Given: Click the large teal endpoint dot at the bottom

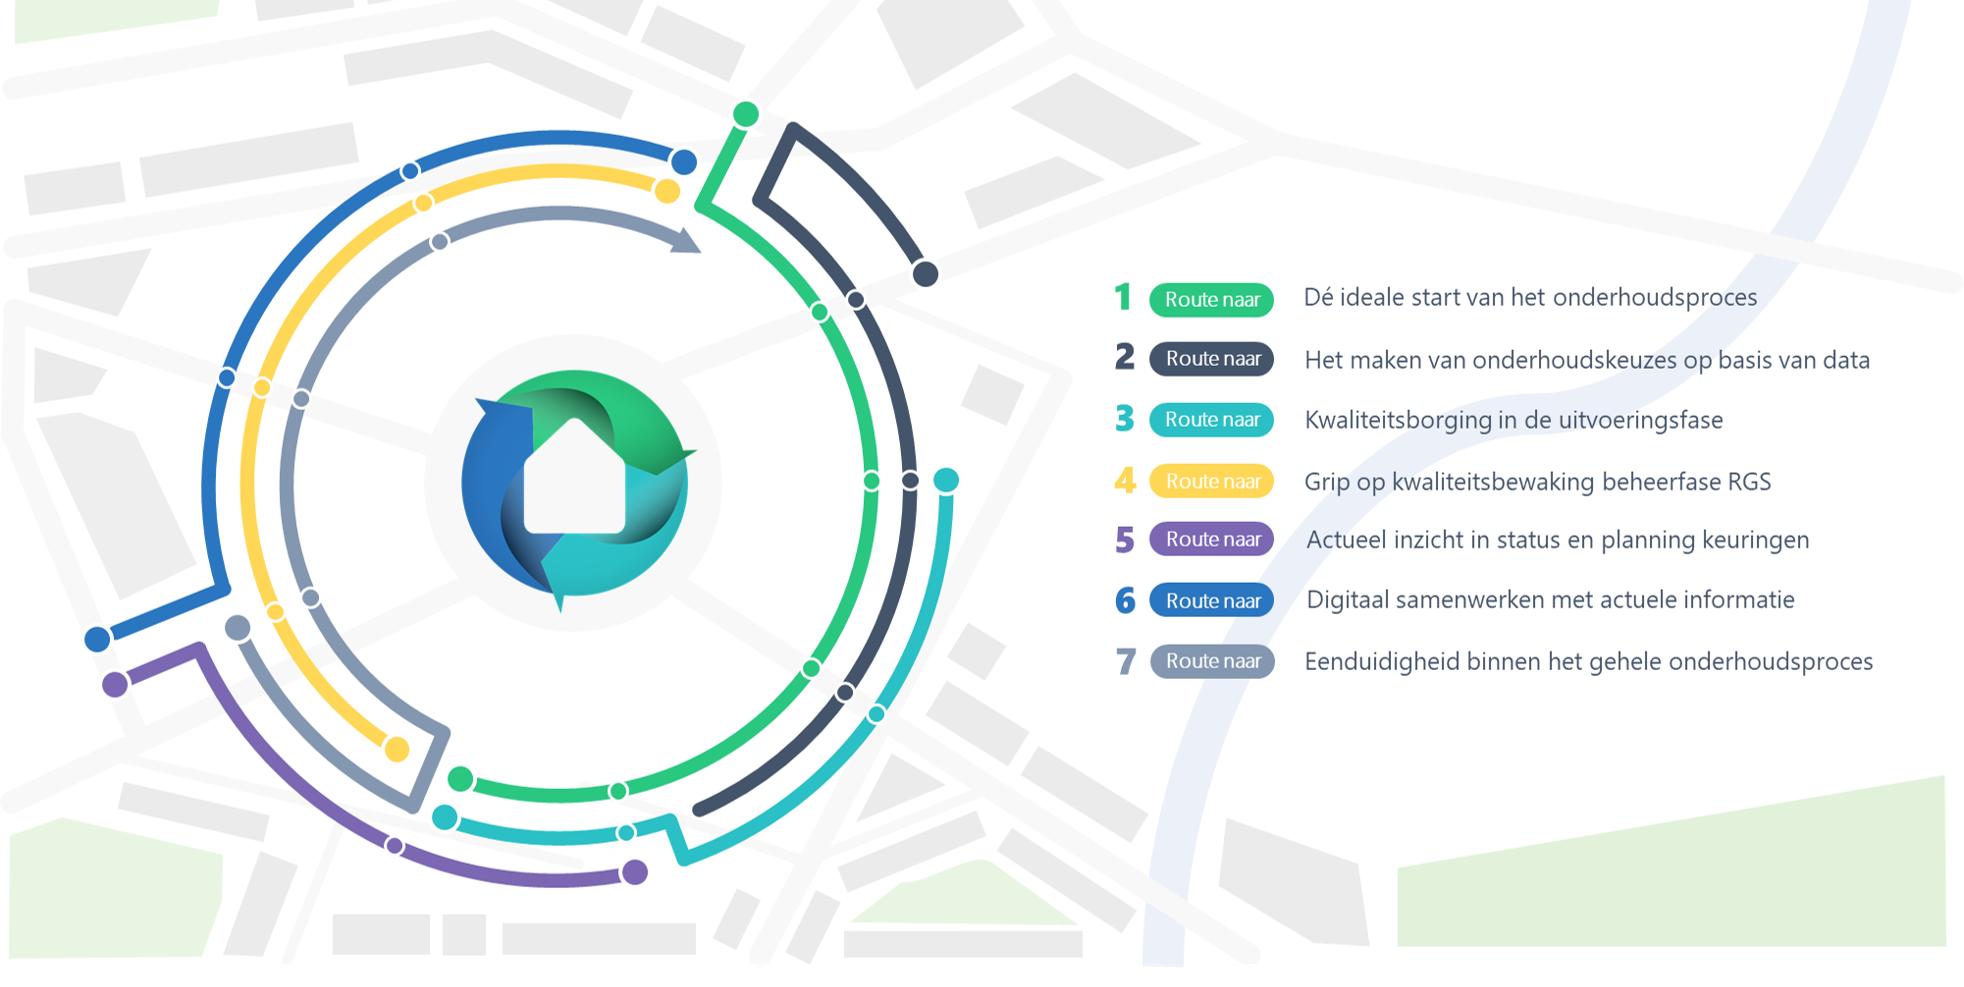Looking at the screenshot, I should pyautogui.click(x=445, y=818).
